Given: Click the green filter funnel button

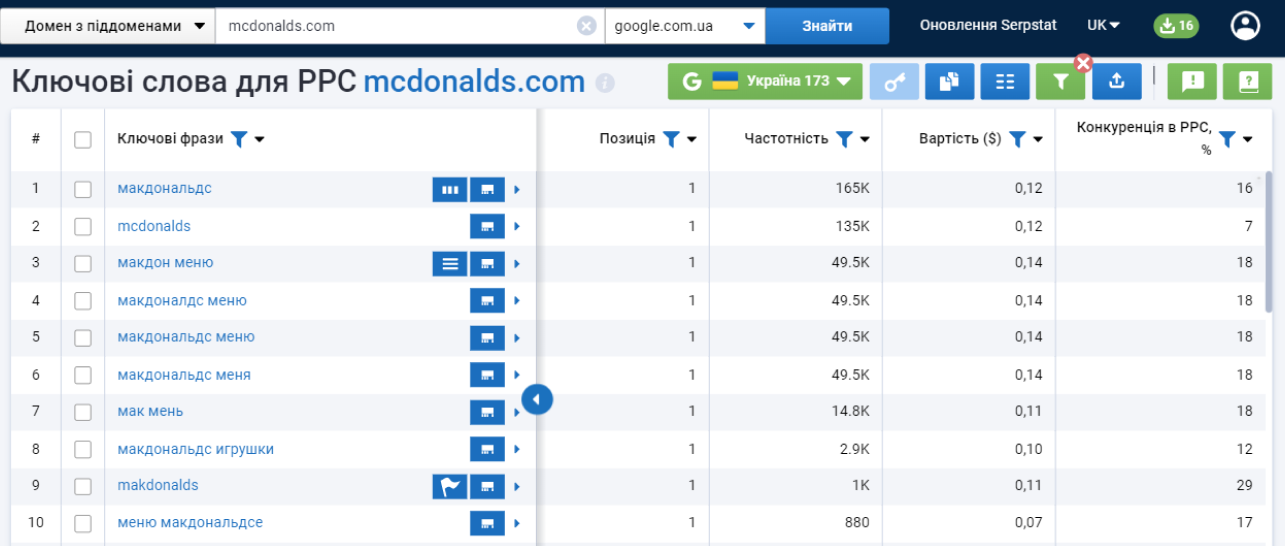Looking at the screenshot, I should tap(1060, 82).
